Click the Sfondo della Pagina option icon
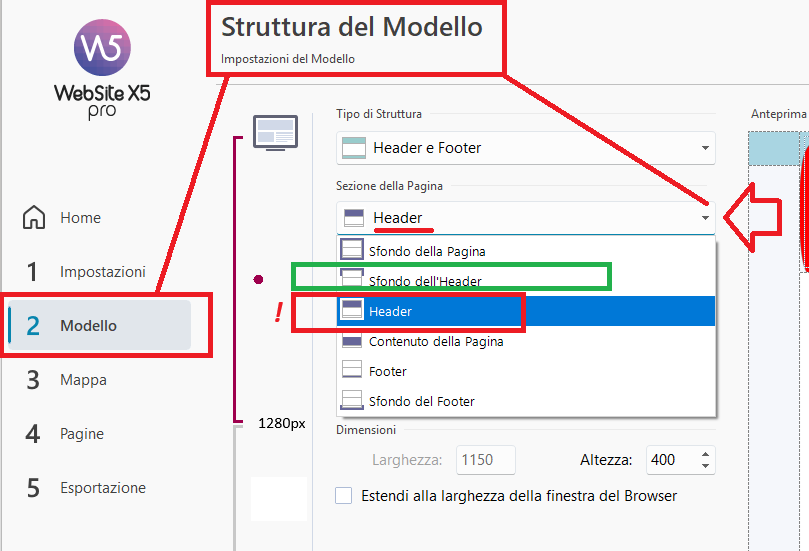The width and height of the screenshot is (809, 551). click(352, 251)
